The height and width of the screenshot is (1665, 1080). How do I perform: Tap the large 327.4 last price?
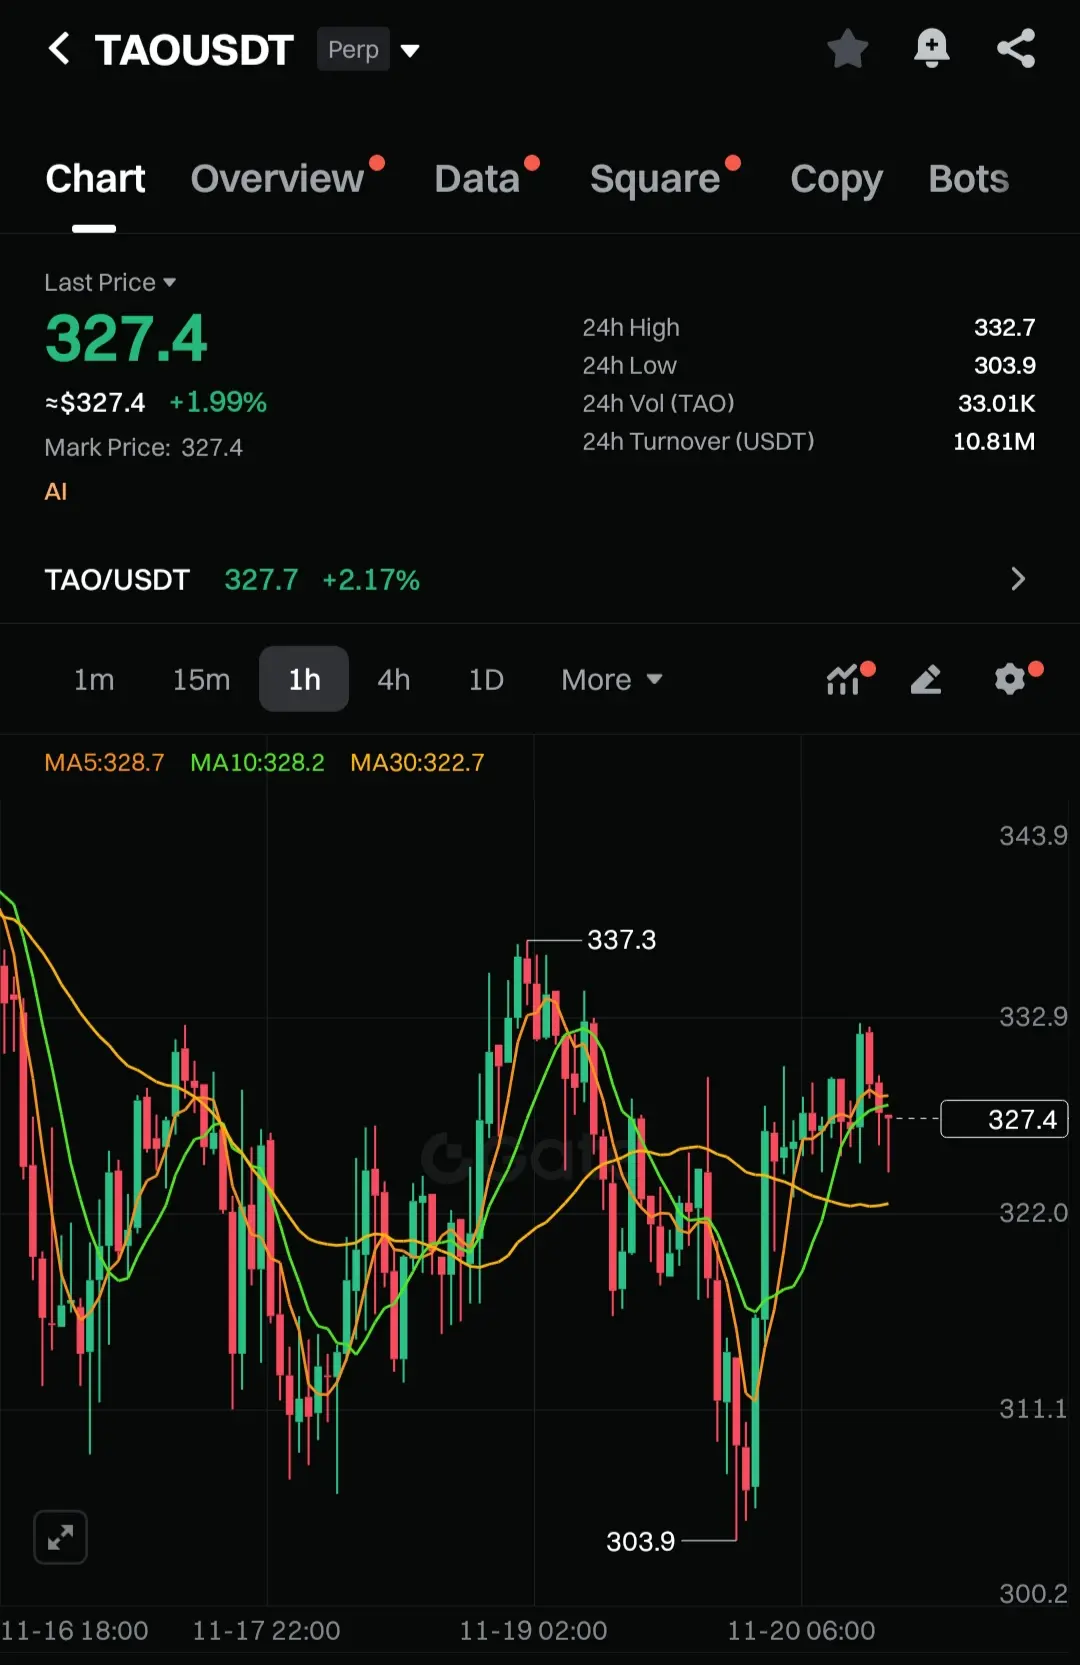click(x=126, y=339)
